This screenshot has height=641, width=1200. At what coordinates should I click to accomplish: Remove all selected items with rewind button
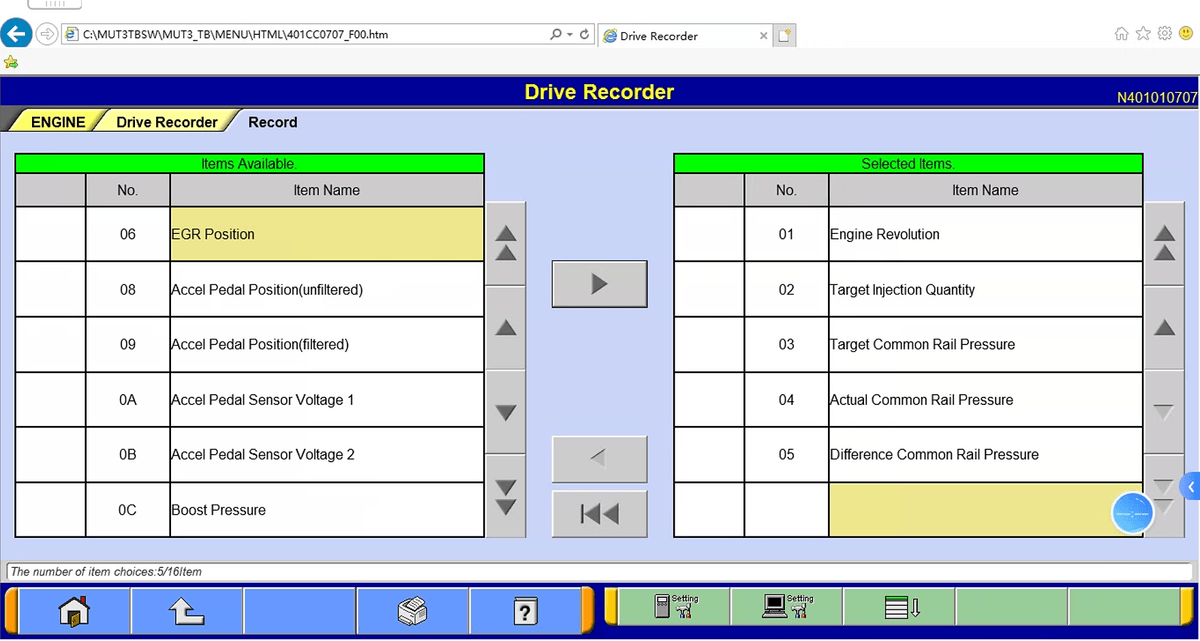coord(599,514)
